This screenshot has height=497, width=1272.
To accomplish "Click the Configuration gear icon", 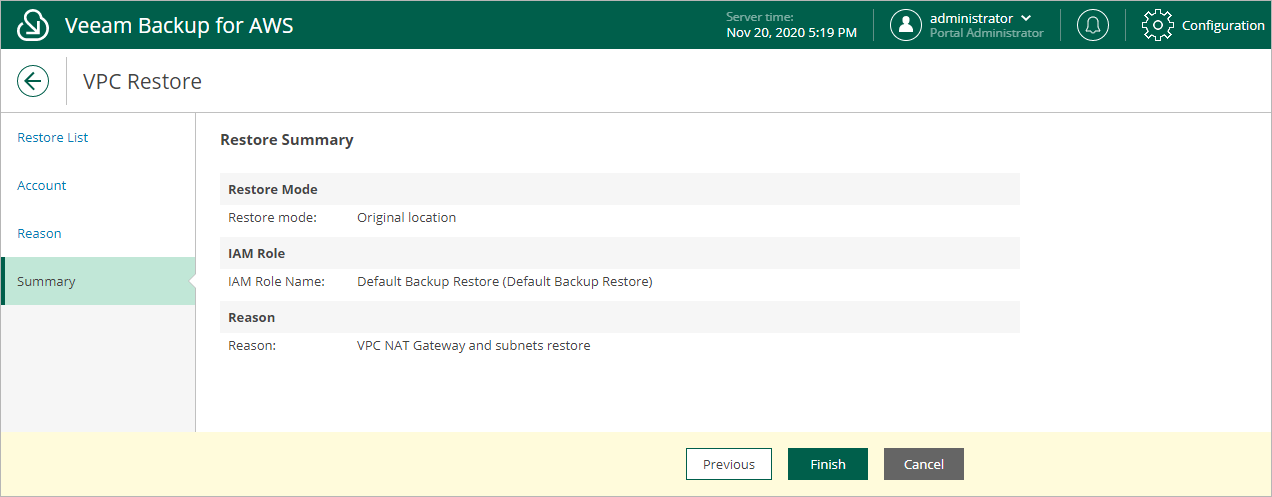I will click(x=1157, y=25).
